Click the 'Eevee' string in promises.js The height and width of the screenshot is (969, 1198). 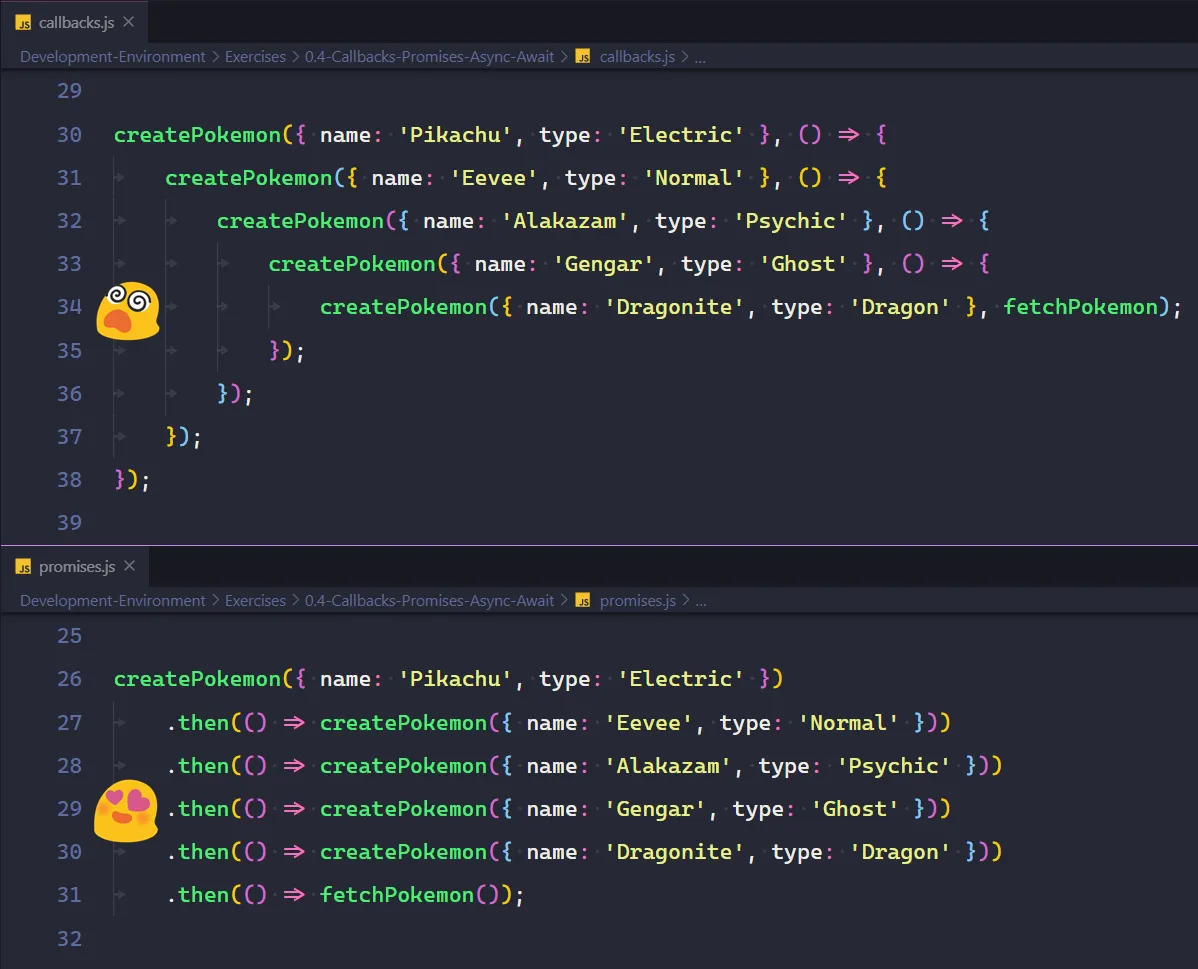pyautogui.click(x=649, y=722)
